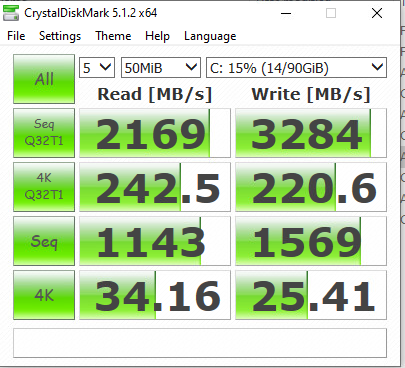Start the Seq Q32T1 benchmark
This screenshot has height=368, width=405.
(x=44, y=133)
